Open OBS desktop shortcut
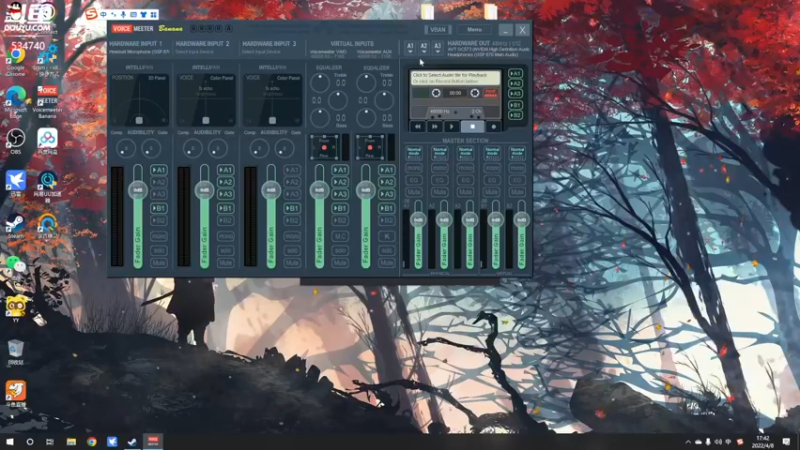Screen dimensions: 800x450 (15, 142)
